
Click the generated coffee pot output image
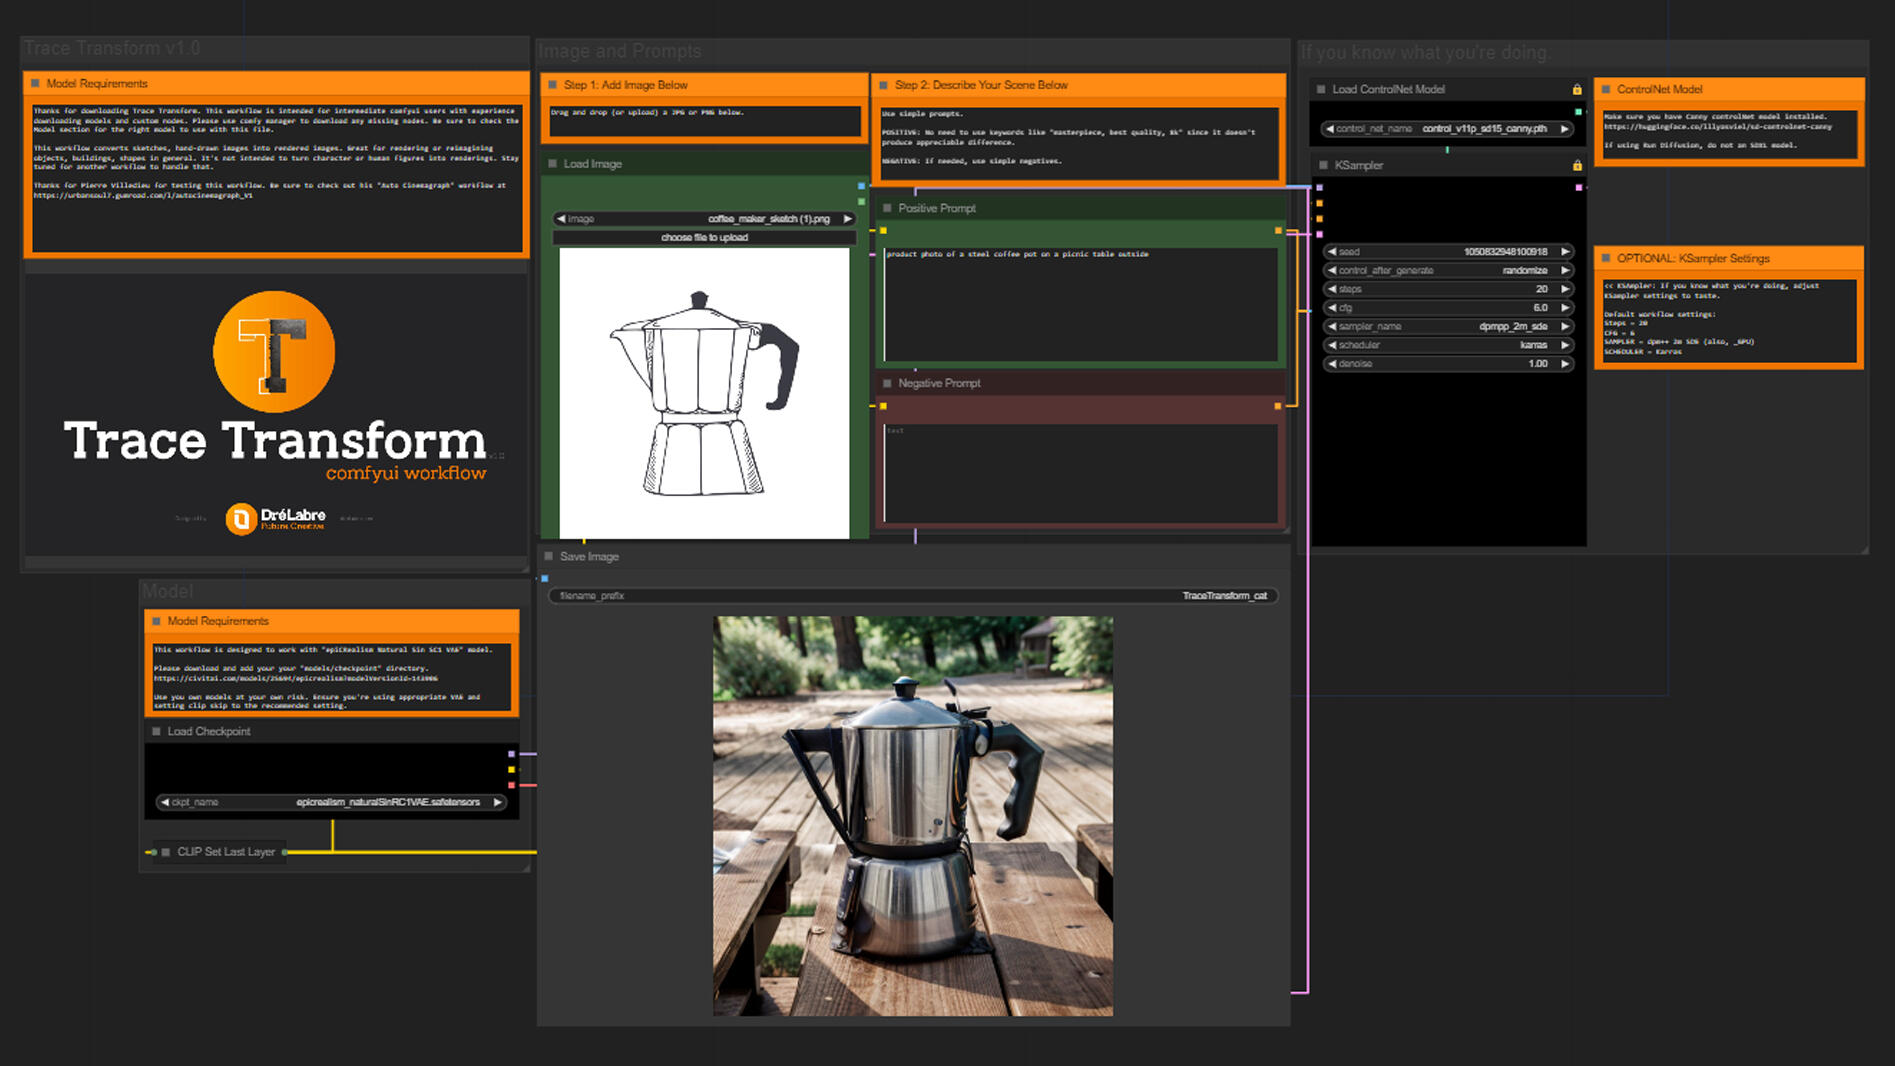coord(912,816)
